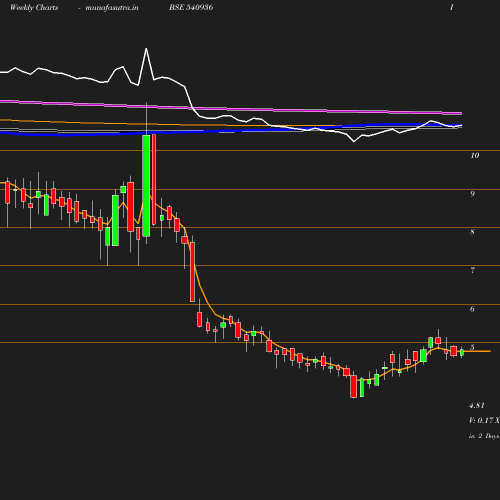This screenshot has height=500, width=500.
Task: Click the volume text 'V: 0.17 X'
Action: 484,421
